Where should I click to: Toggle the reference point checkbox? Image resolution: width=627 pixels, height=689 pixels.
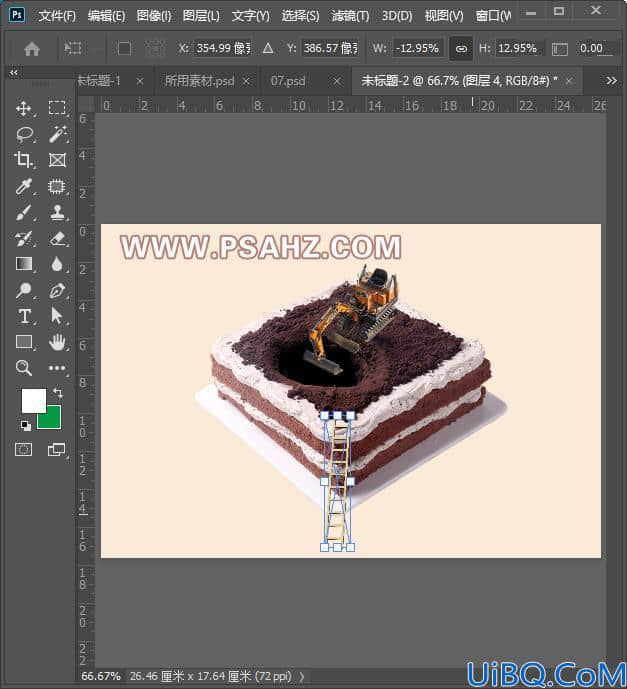[x=124, y=48]
